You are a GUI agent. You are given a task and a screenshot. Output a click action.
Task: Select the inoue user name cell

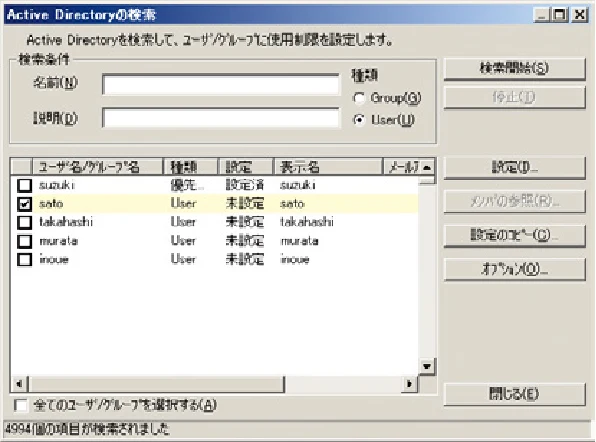pos(54,260)
